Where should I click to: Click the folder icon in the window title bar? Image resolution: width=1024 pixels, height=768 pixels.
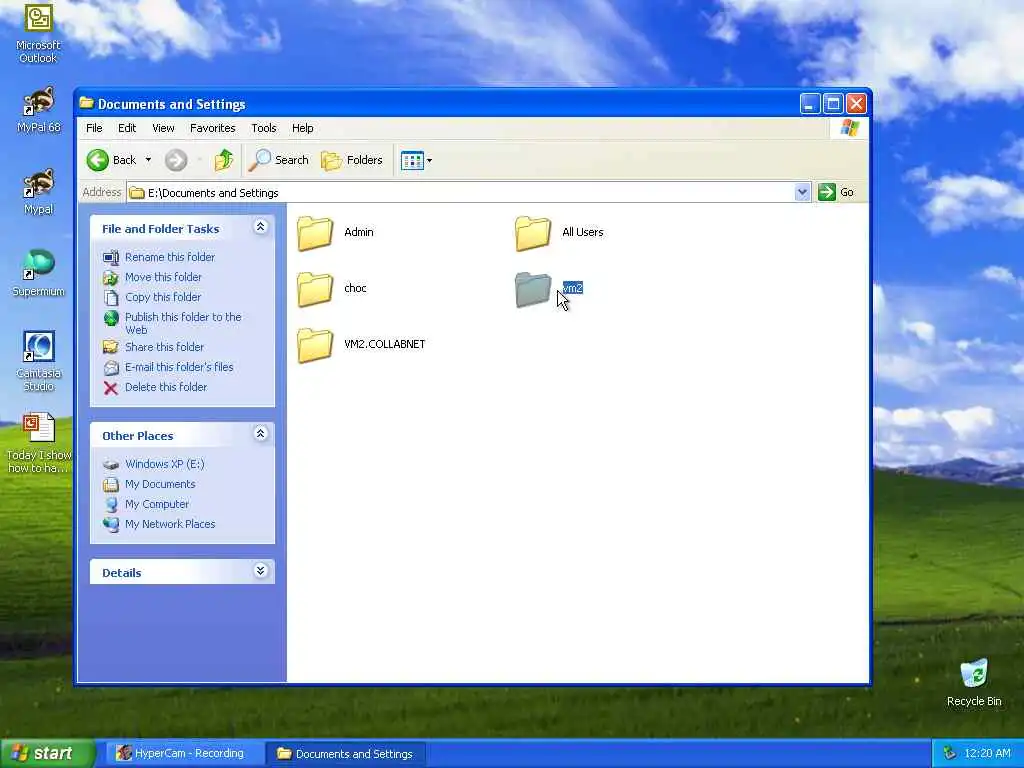[86, 103]
